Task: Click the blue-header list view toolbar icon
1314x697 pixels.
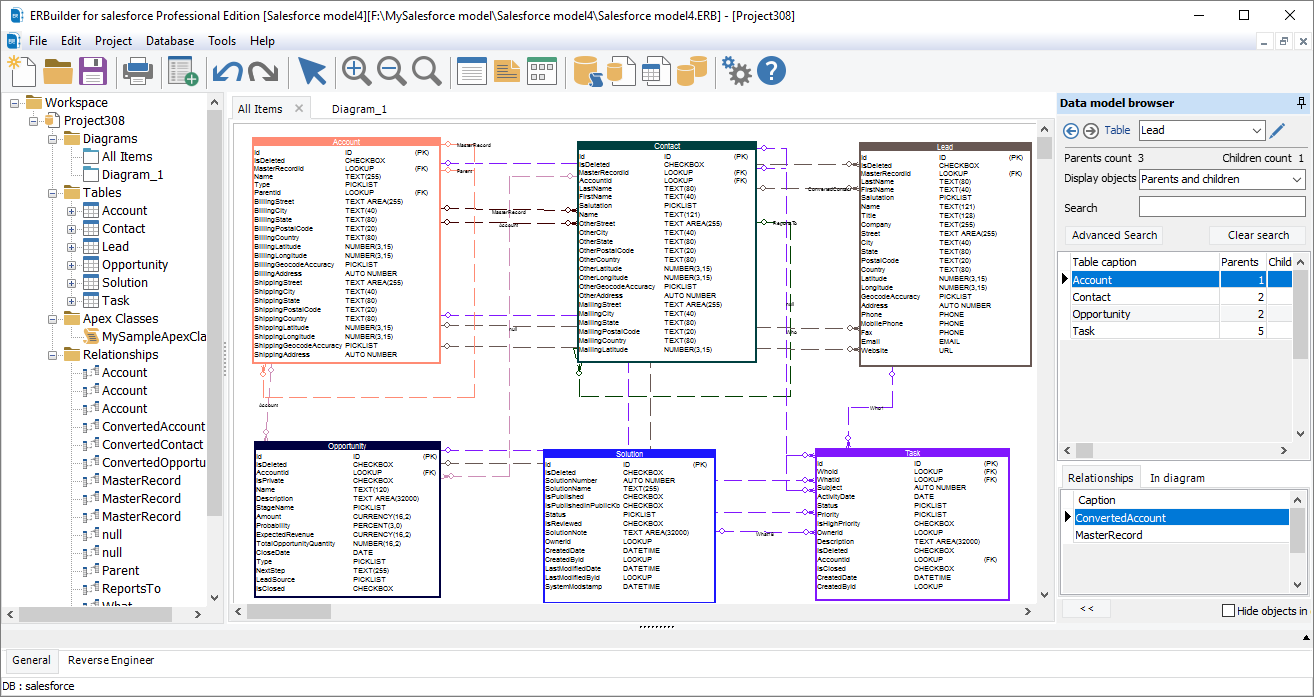Action: (x=471, y=71)
